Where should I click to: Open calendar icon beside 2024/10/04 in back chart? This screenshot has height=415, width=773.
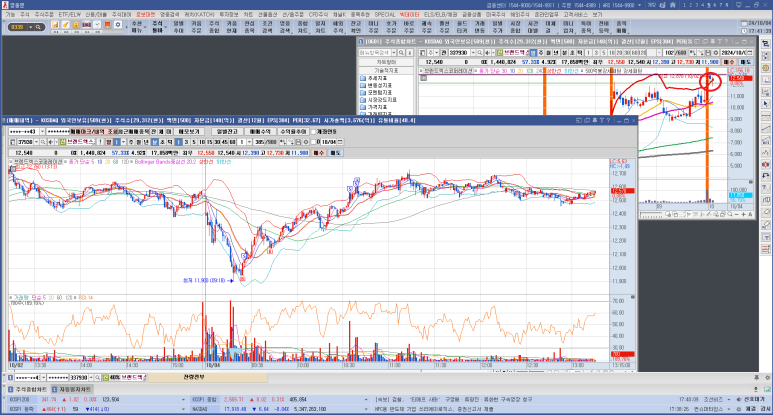click(x=750, y=52)
